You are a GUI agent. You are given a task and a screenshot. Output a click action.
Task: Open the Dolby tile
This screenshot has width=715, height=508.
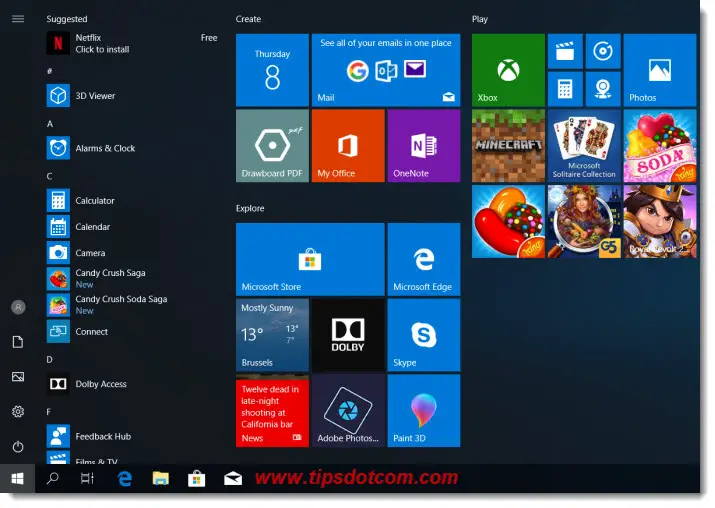click(348, 335)
